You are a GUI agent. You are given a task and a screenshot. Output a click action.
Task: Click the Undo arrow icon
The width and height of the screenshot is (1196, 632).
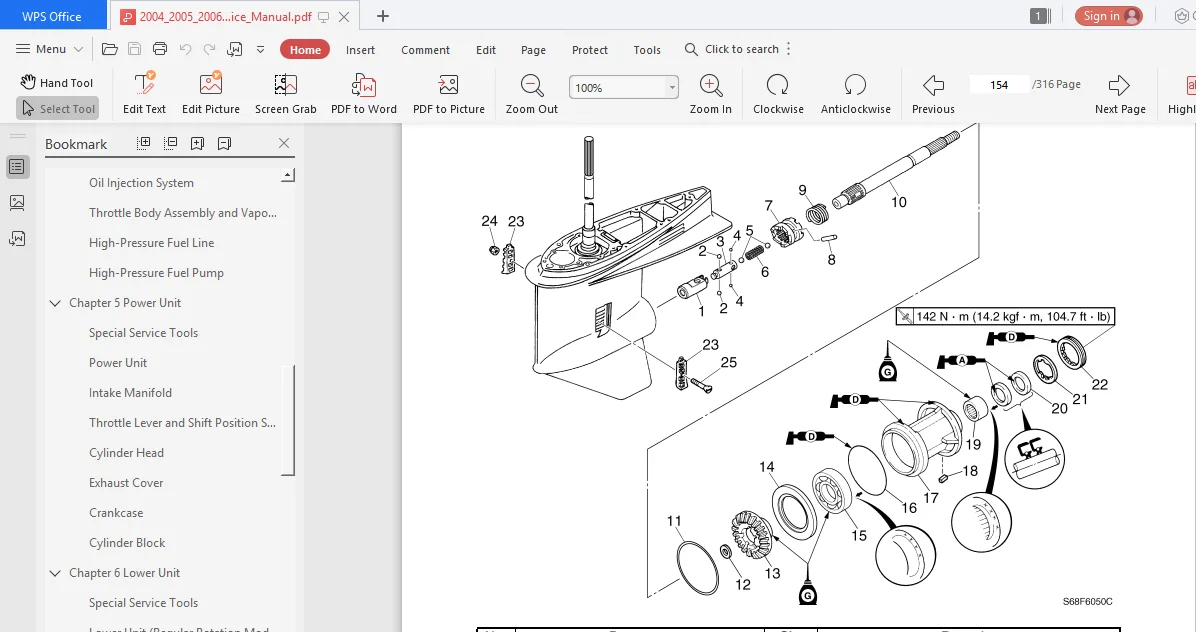click(x=185, y=50)
